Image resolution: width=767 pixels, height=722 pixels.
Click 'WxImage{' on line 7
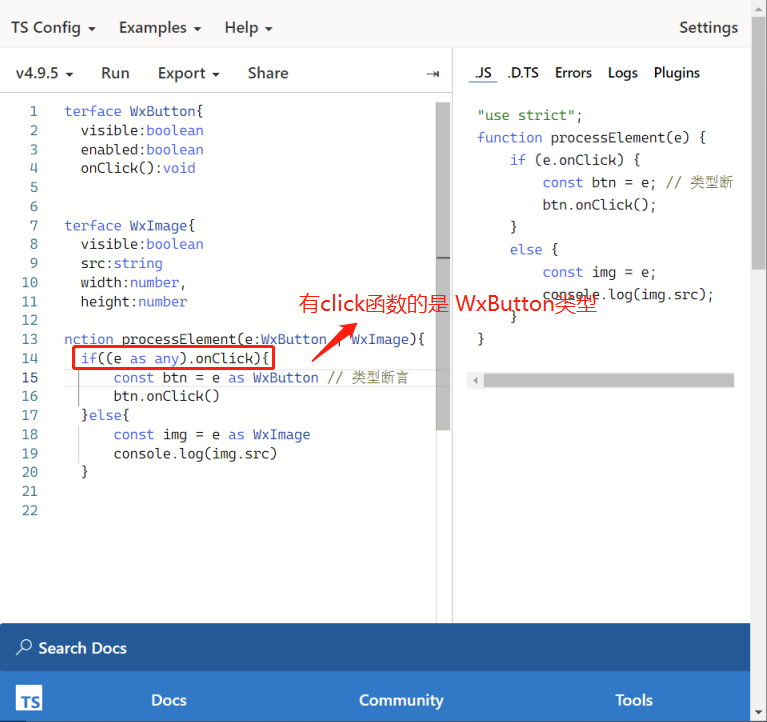(x=162, y=226)
